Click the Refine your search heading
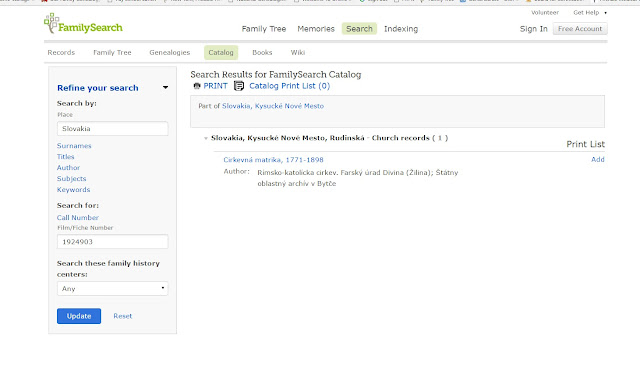The height and width of the screenshot is (367, 640). [98, 88]
